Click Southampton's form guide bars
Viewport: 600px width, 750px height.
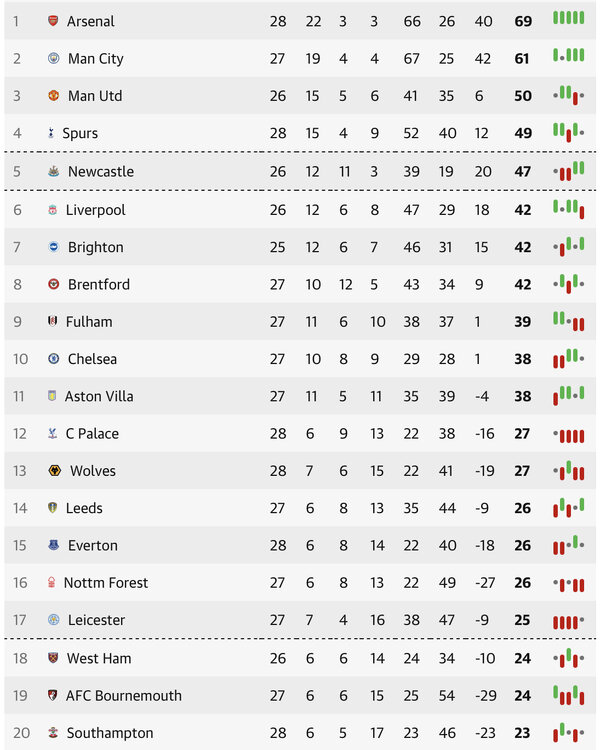pyautogui.click(x=568, y=732)
